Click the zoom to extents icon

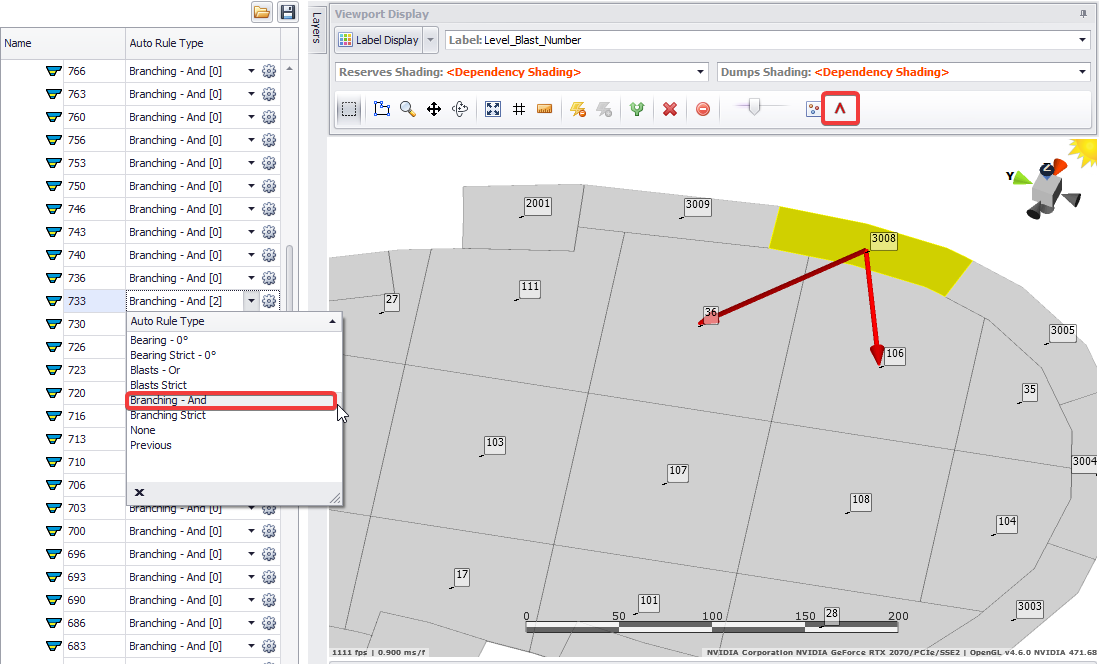493,109
